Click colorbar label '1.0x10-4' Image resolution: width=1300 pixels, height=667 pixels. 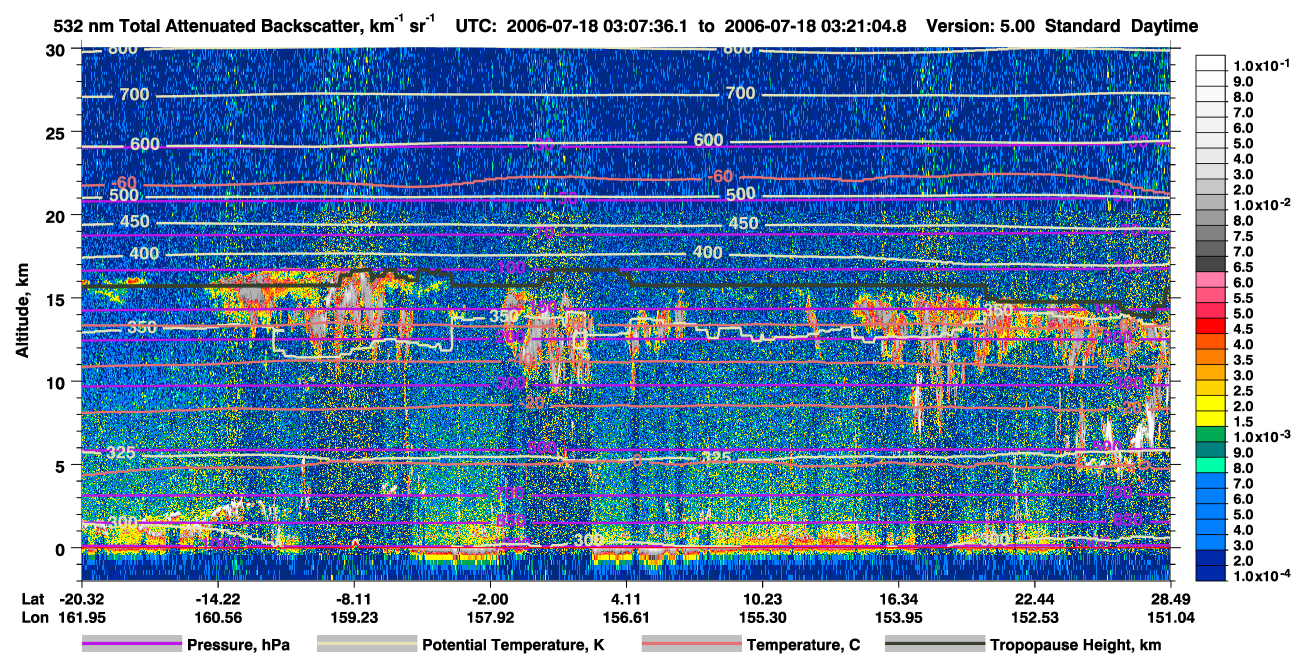(1264, 575)
